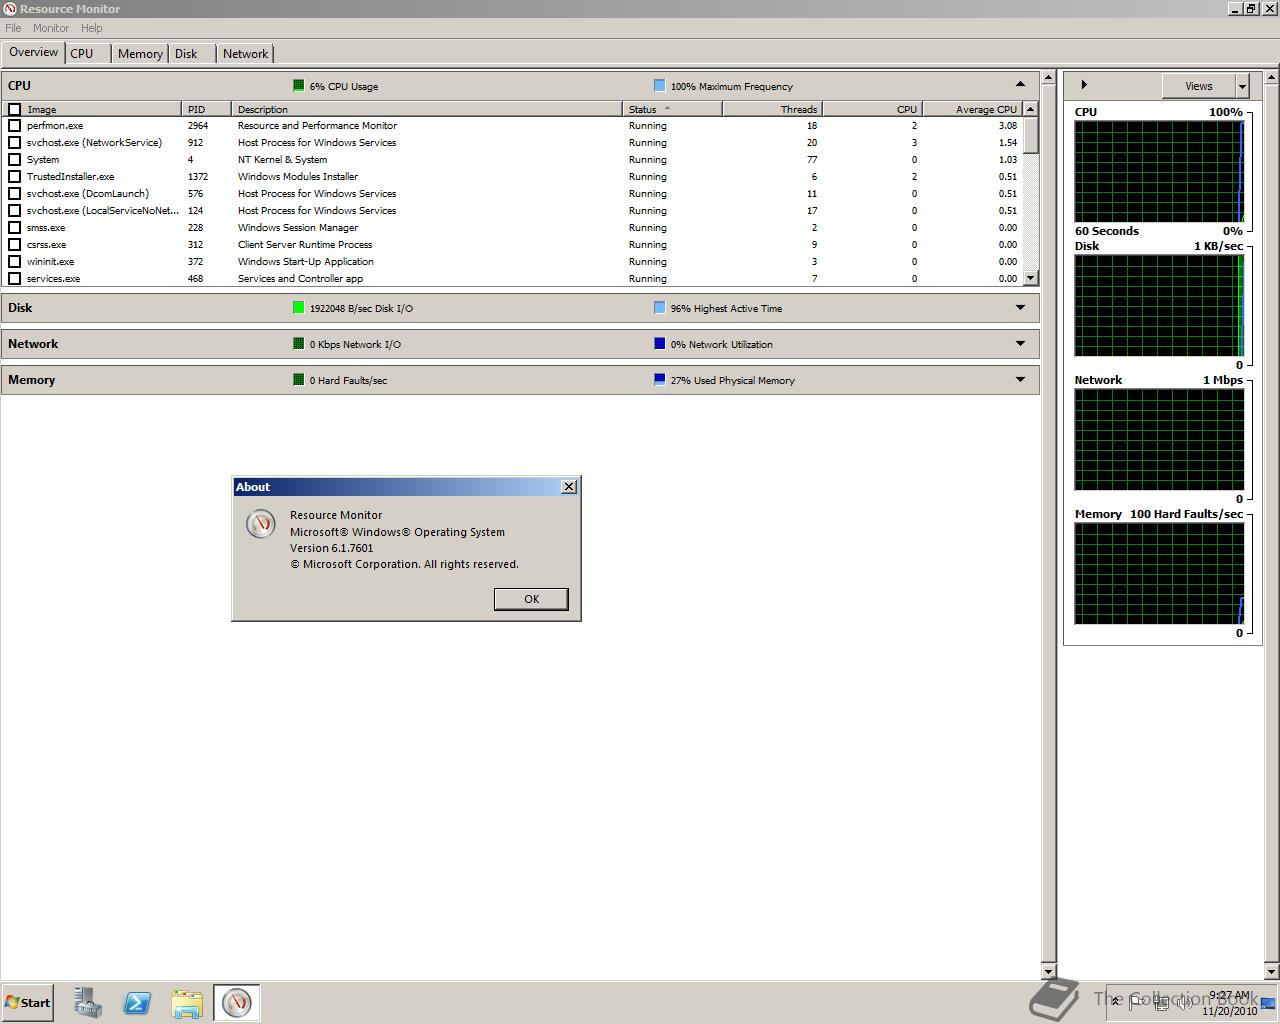
Task: Tick the checkbox for csrss.exe
Action: pos(15,245)
